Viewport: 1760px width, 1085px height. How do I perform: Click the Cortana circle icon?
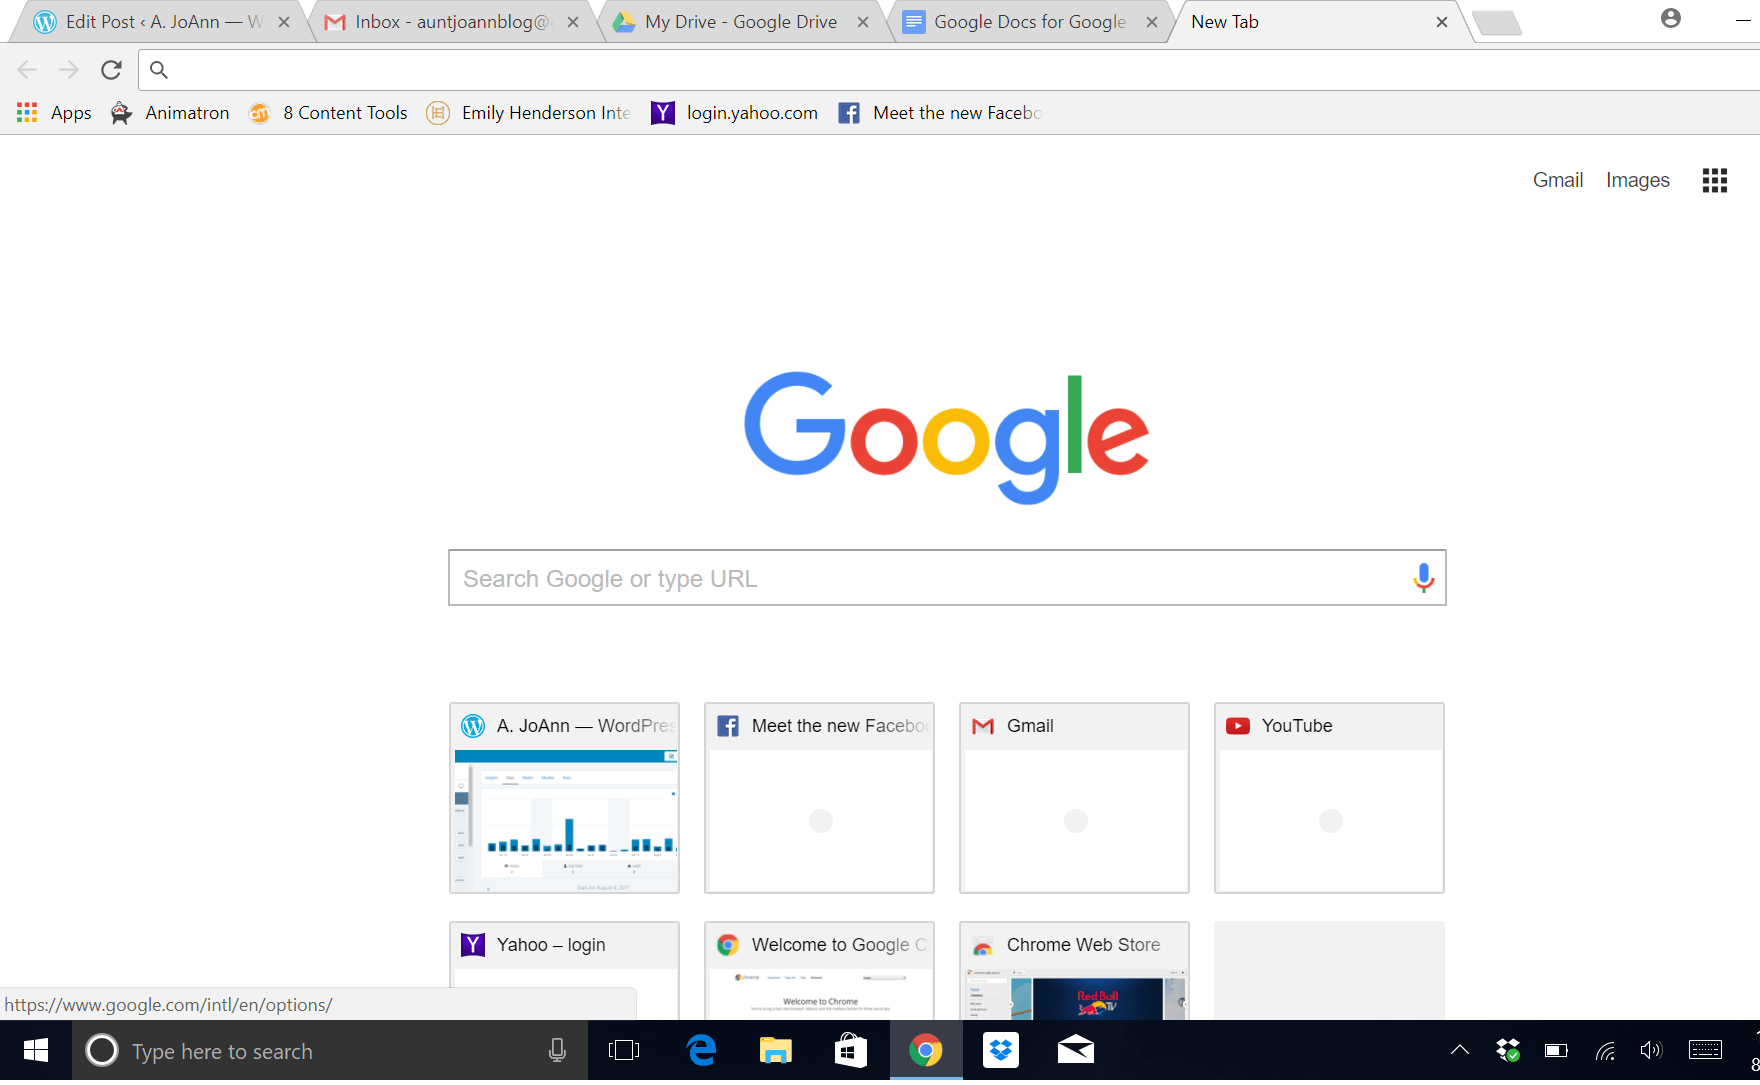tap(102, 1051)
